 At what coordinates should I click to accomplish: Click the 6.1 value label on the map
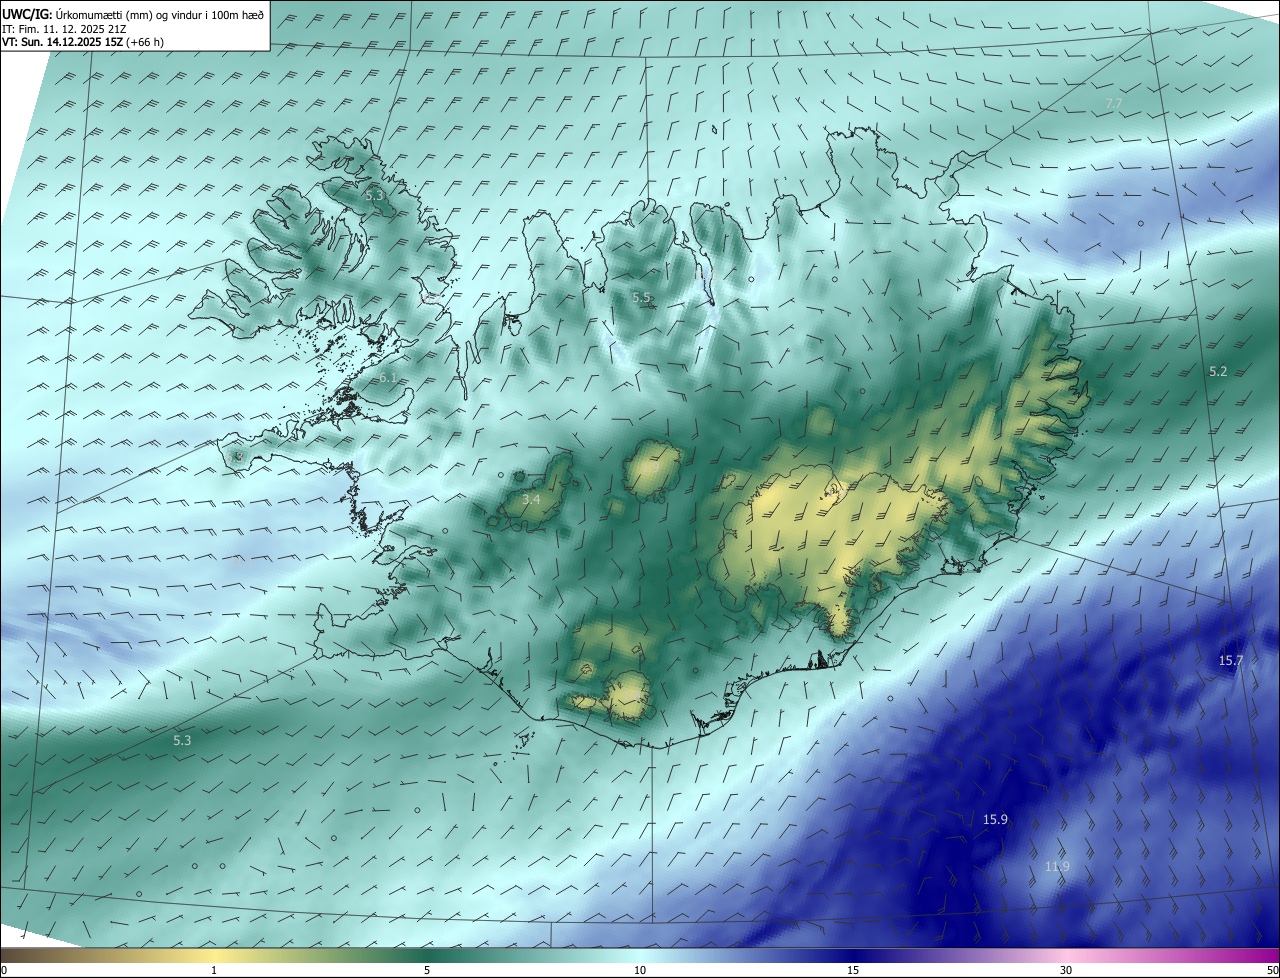388,377
